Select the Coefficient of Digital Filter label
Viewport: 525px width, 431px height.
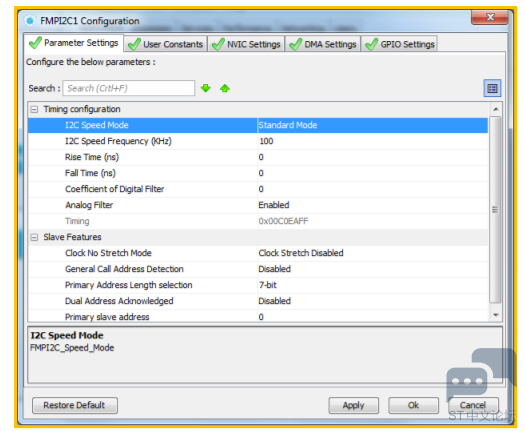tap(115, 189)
